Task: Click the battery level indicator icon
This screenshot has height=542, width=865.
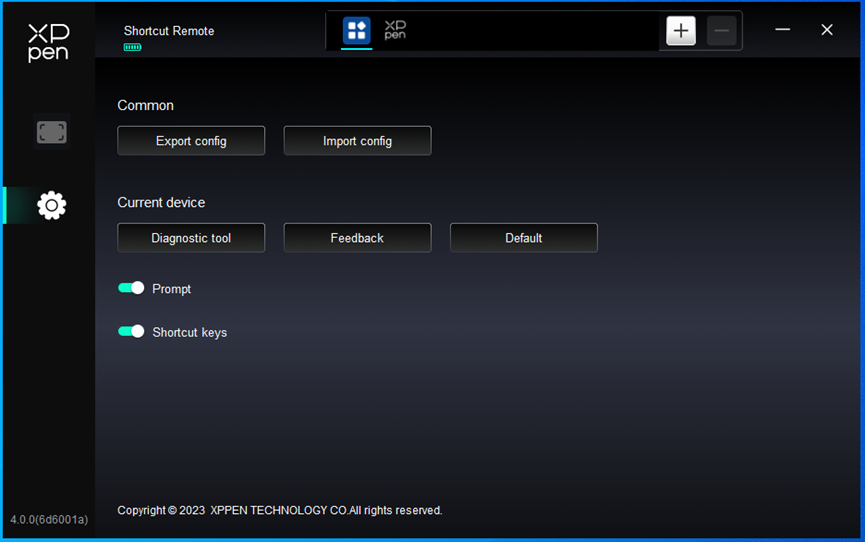Action: click(132, 47)
